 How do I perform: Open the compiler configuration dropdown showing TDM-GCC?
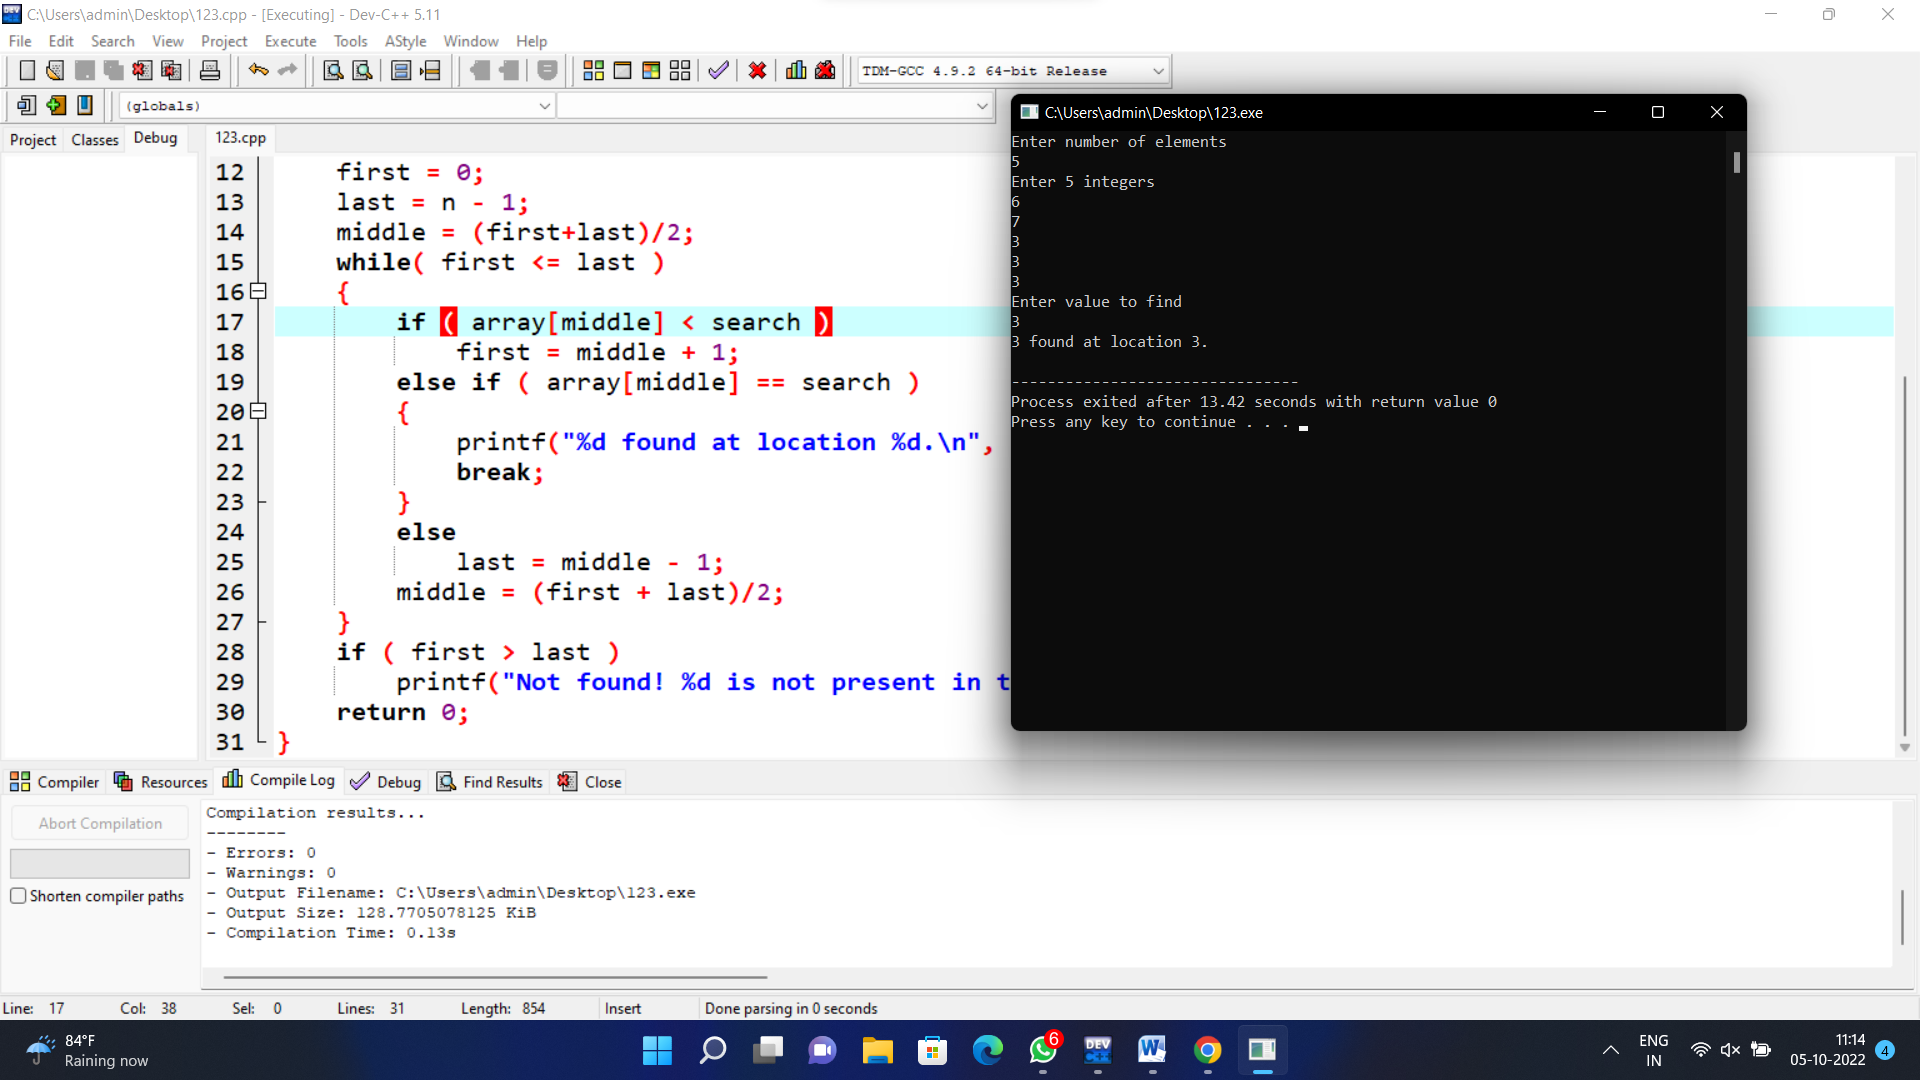1157,70
